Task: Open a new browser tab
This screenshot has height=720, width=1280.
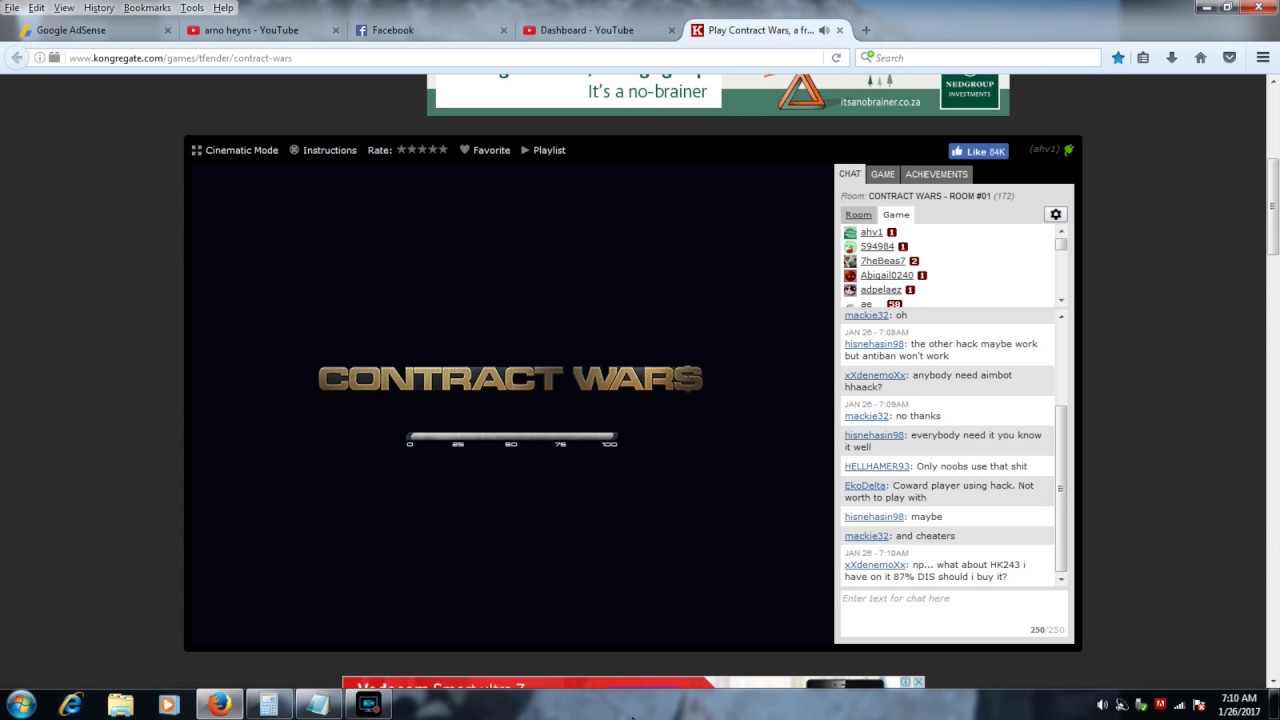Action: click(866, 30)
